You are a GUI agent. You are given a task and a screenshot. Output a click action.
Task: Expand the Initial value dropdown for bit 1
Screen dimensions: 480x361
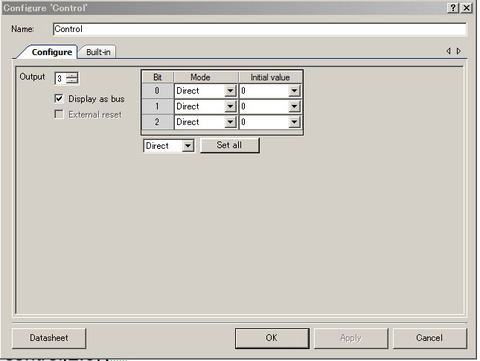coord(294,106)
